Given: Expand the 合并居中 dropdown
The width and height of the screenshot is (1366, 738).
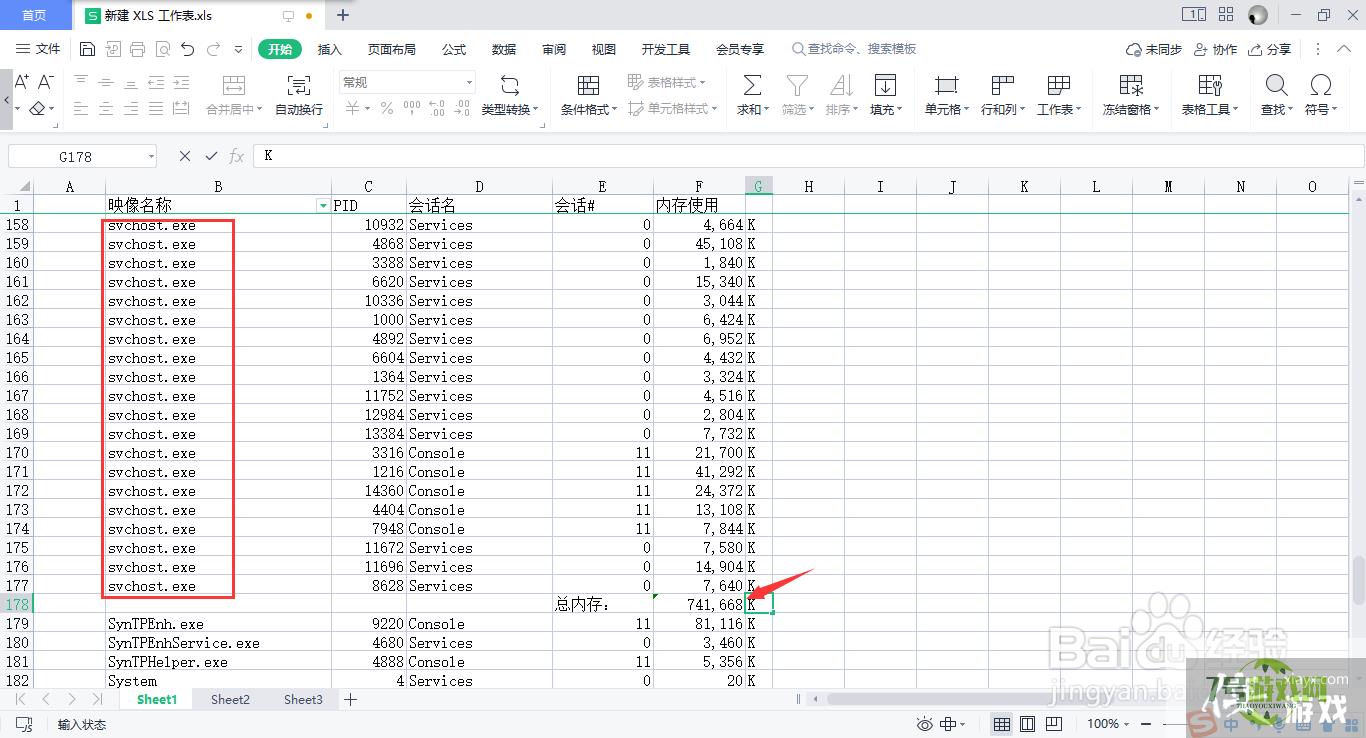Looking at the screenshot, I should coord(260,110).
